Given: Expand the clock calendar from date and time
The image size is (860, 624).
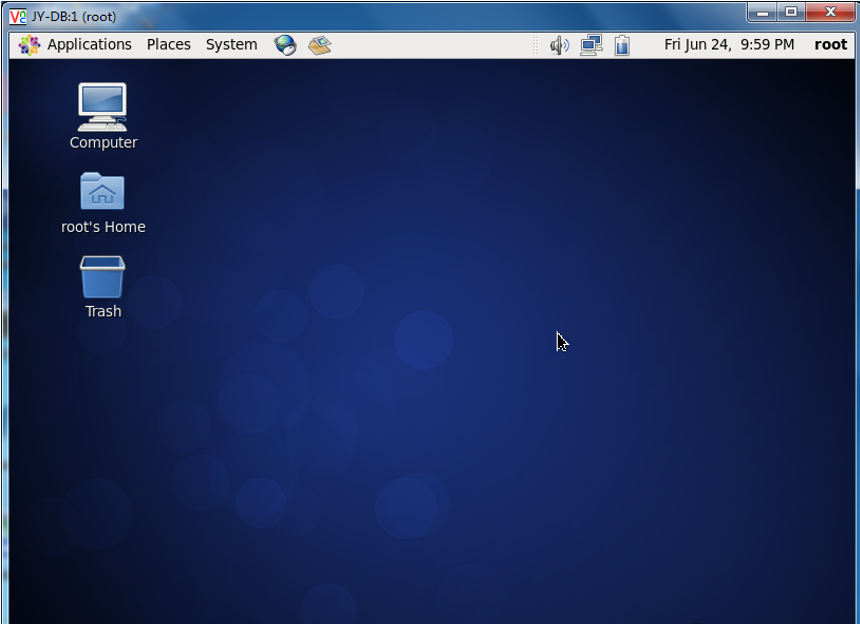Looking at the screenshot, I should tap(729, 45).
